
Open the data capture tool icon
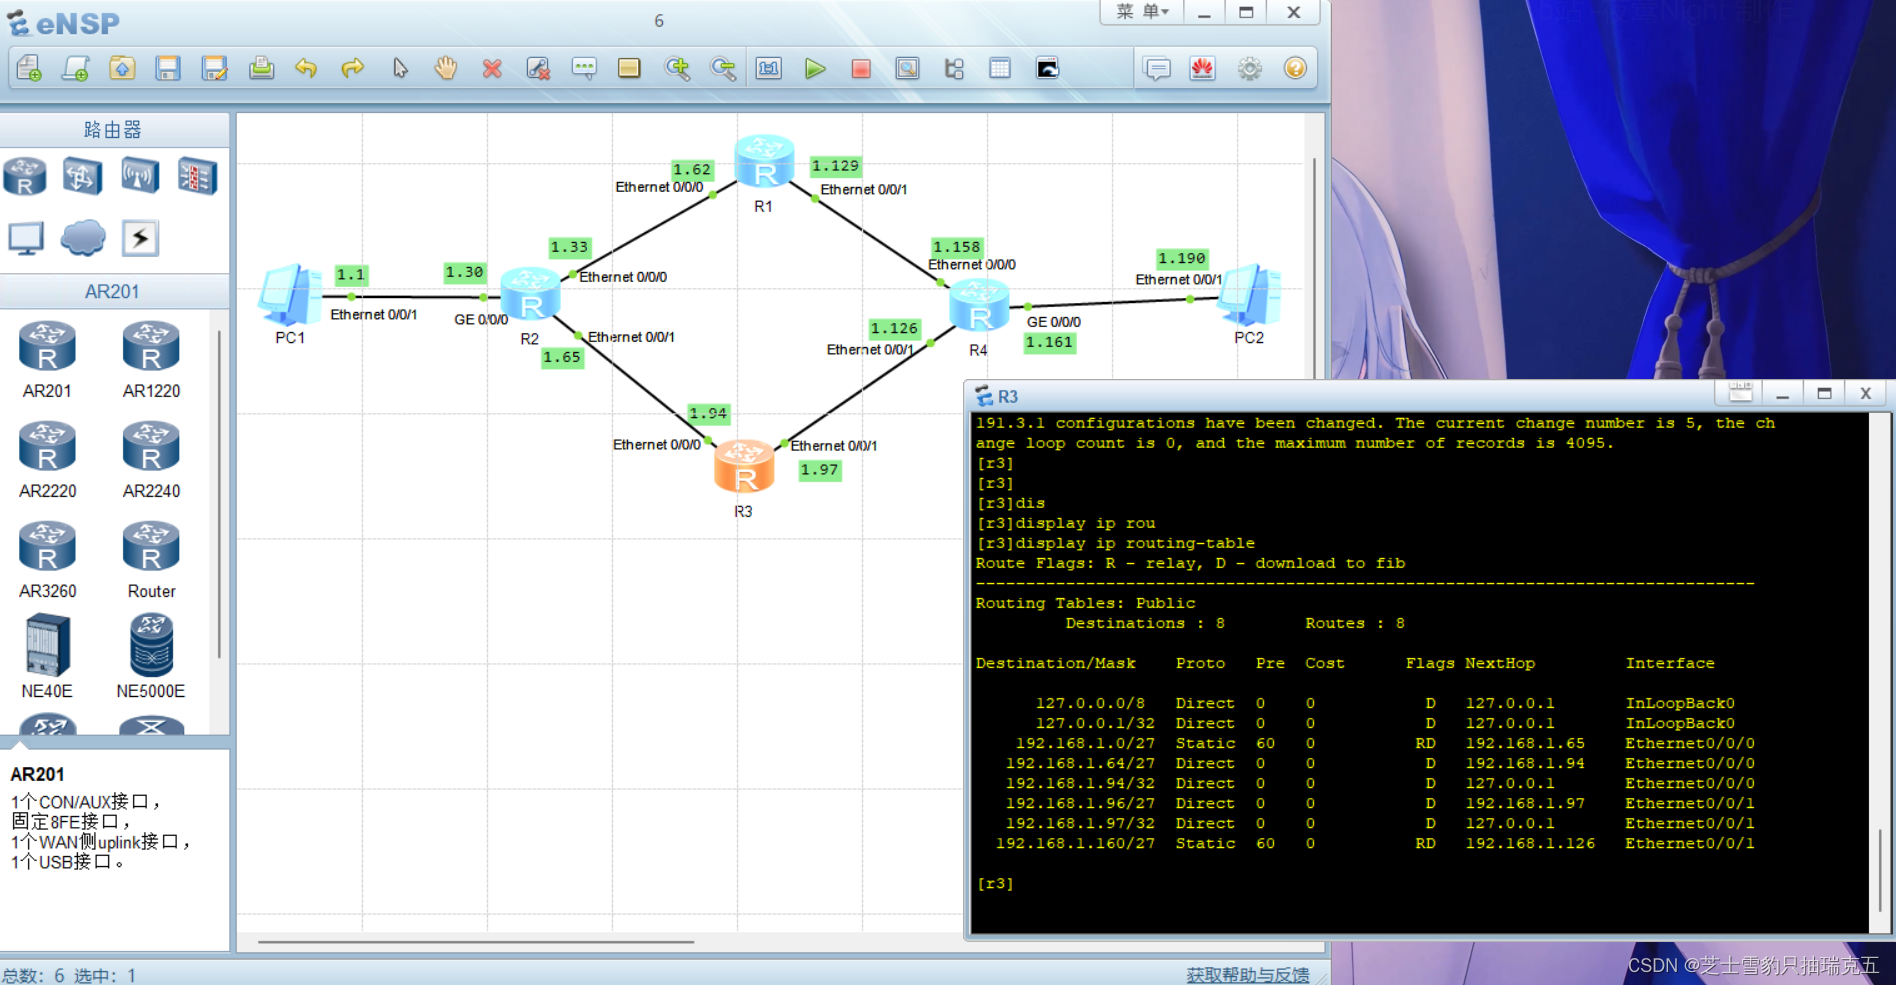[907, 68]
